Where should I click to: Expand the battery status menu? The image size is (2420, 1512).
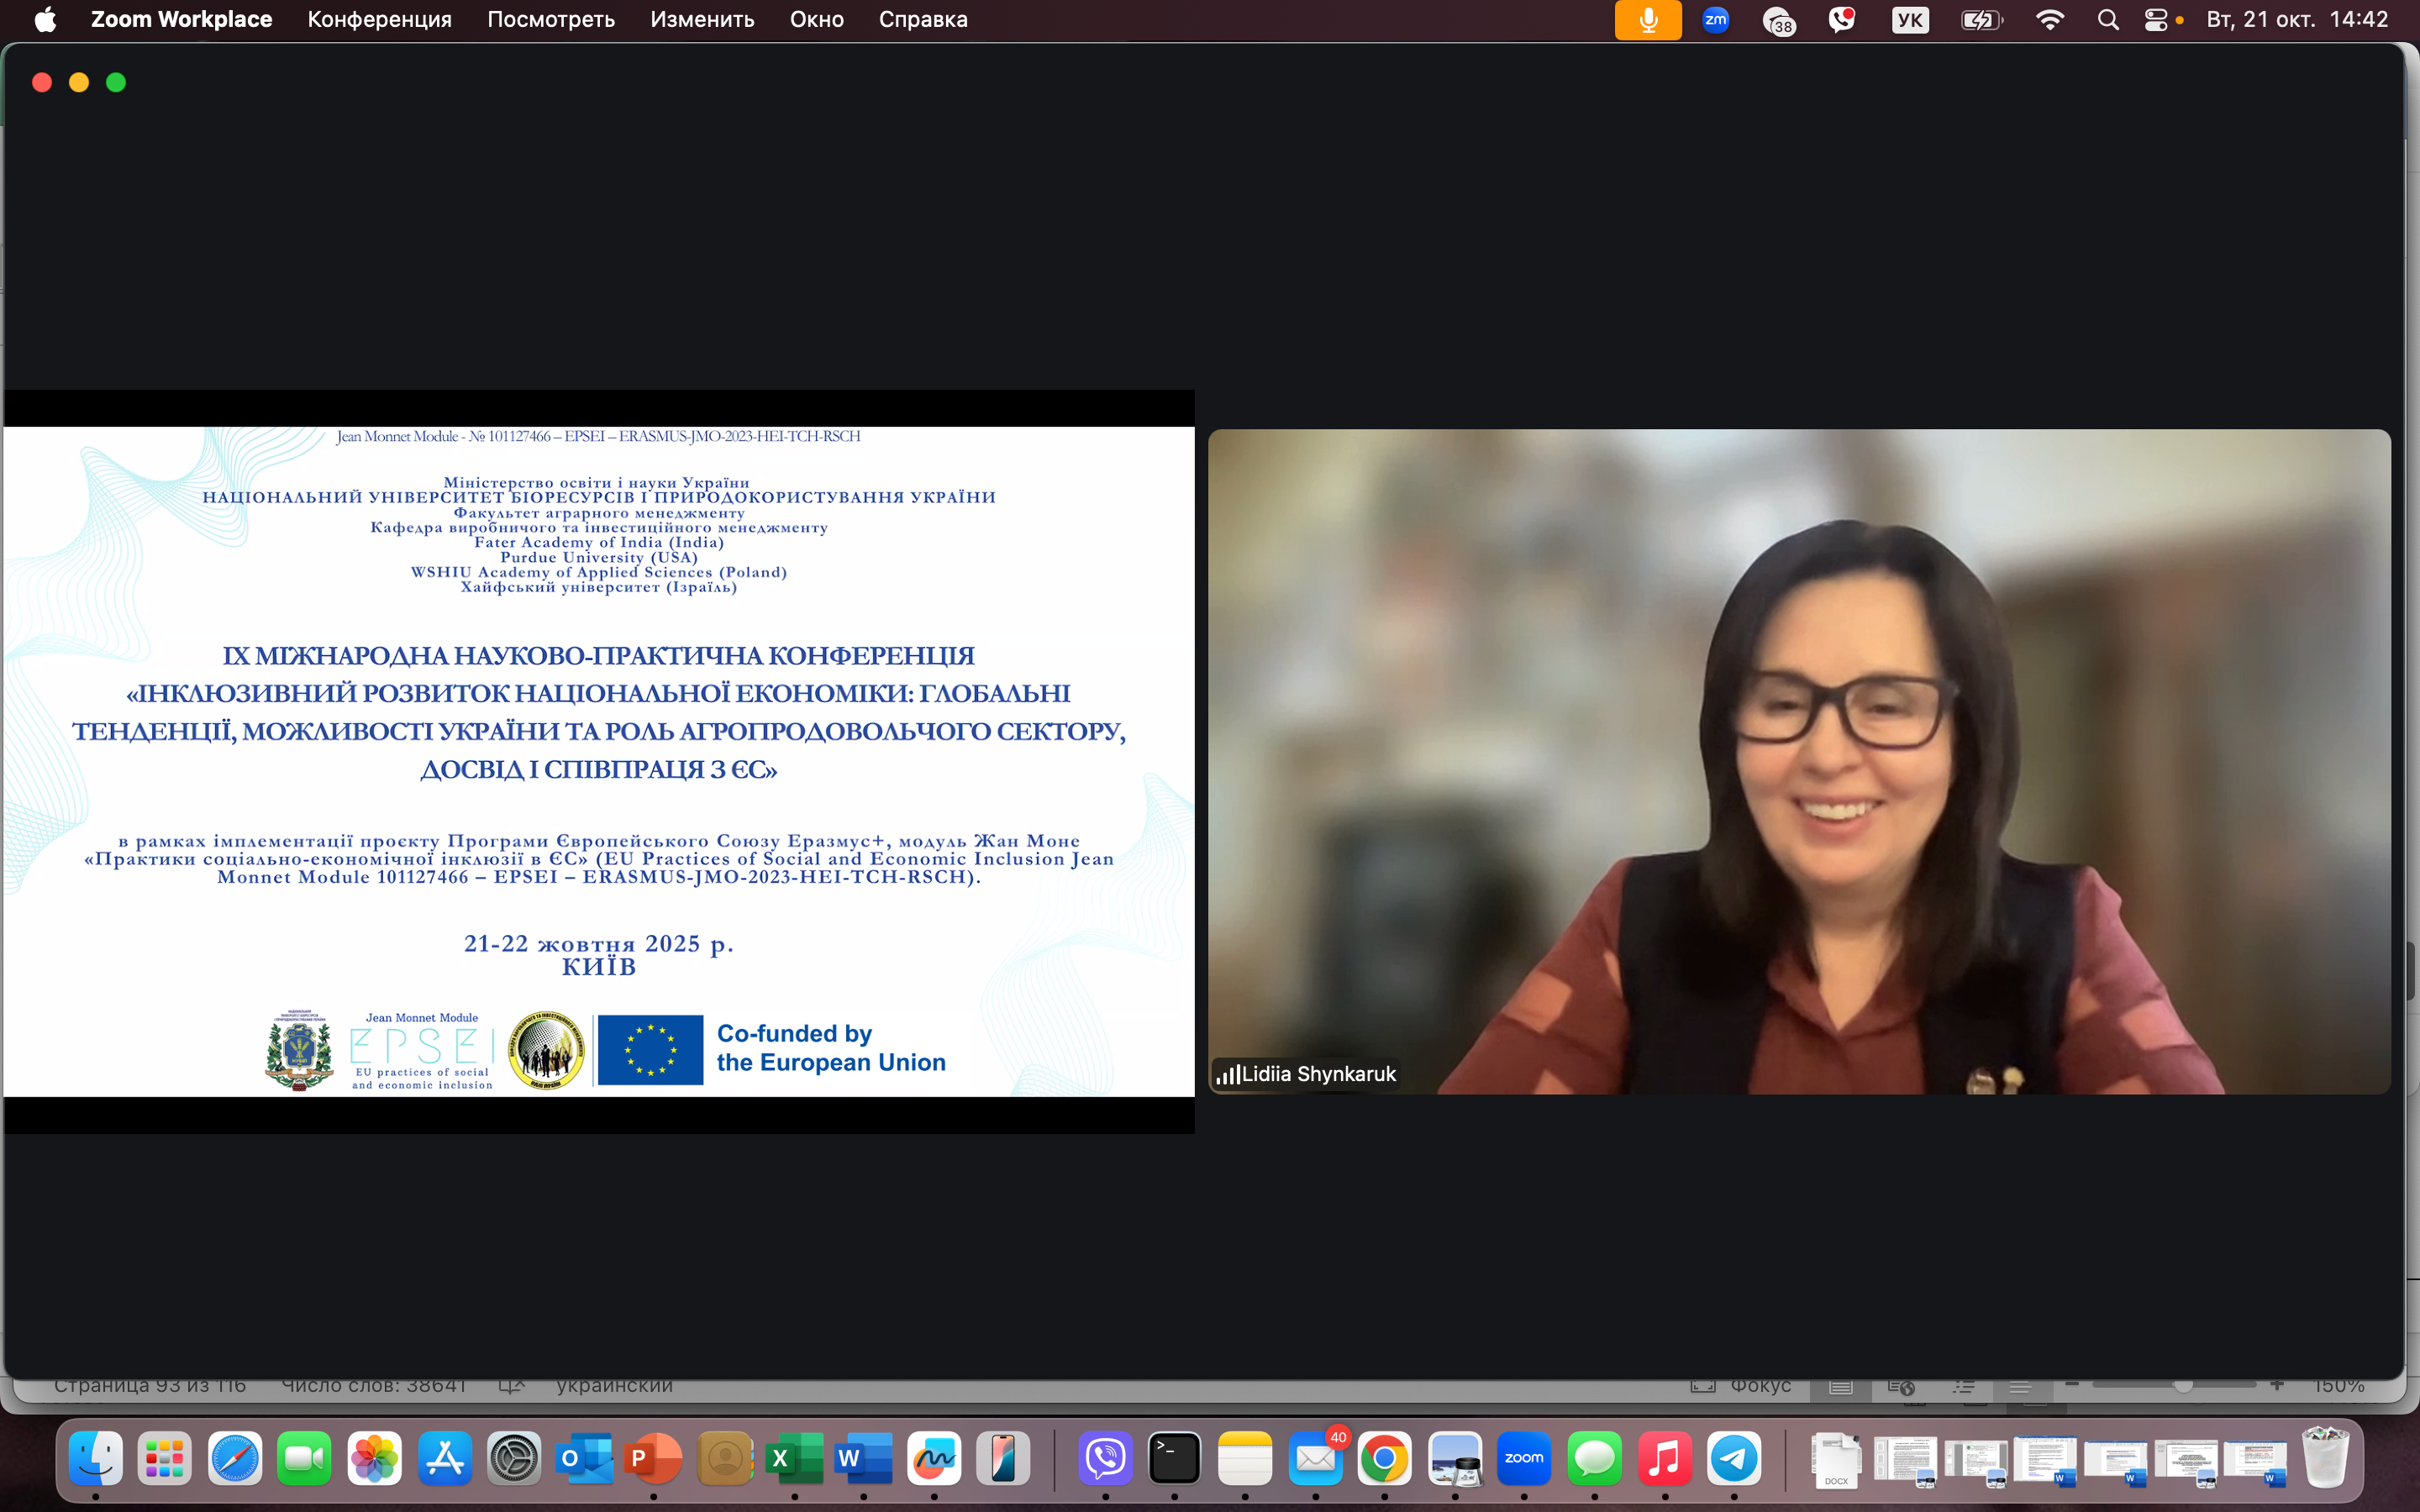(x=1980, y=20)
